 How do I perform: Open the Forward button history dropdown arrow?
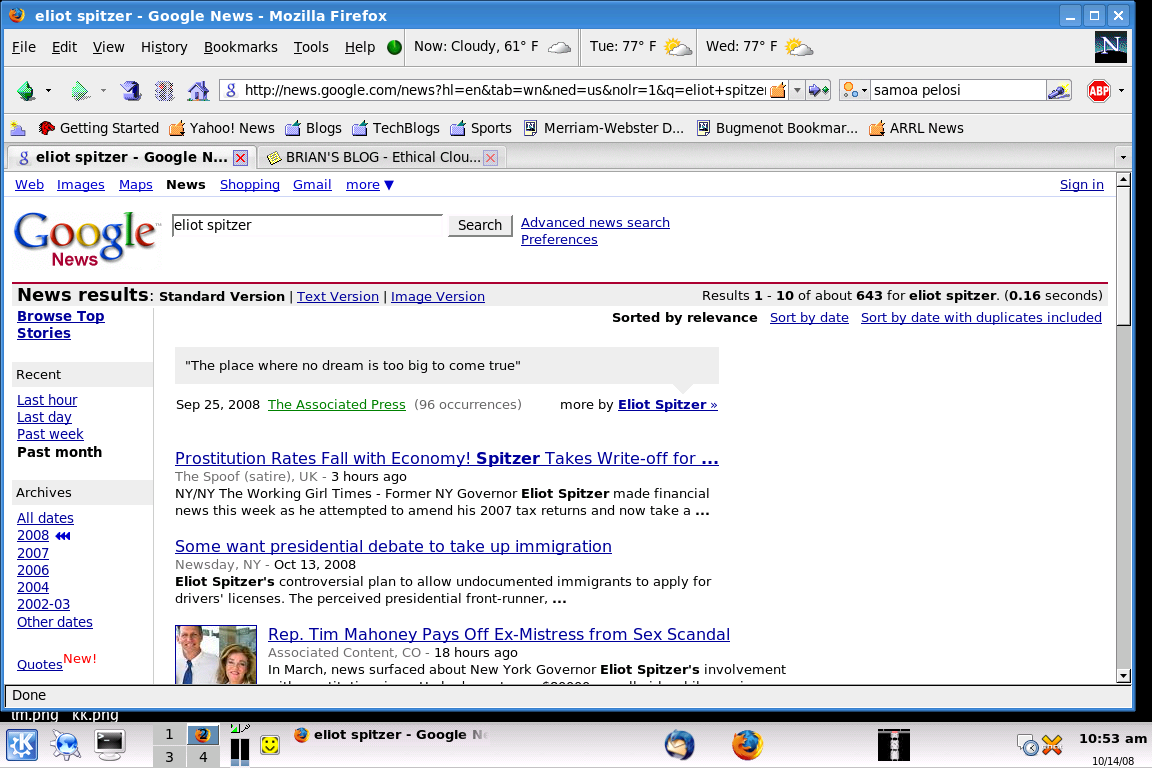103,91
